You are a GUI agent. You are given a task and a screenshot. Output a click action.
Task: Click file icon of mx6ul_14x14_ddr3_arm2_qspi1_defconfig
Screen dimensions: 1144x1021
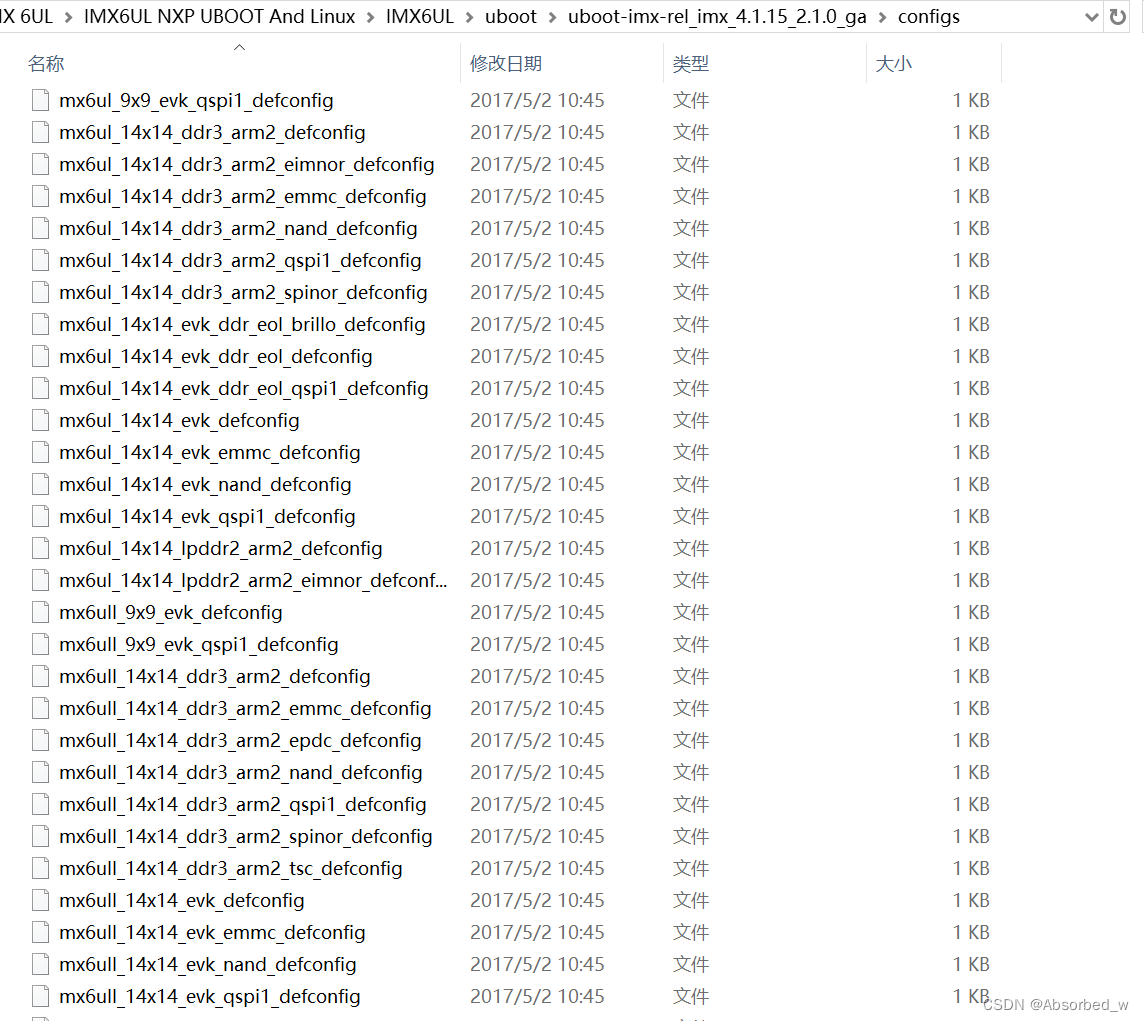coord(41,261)
